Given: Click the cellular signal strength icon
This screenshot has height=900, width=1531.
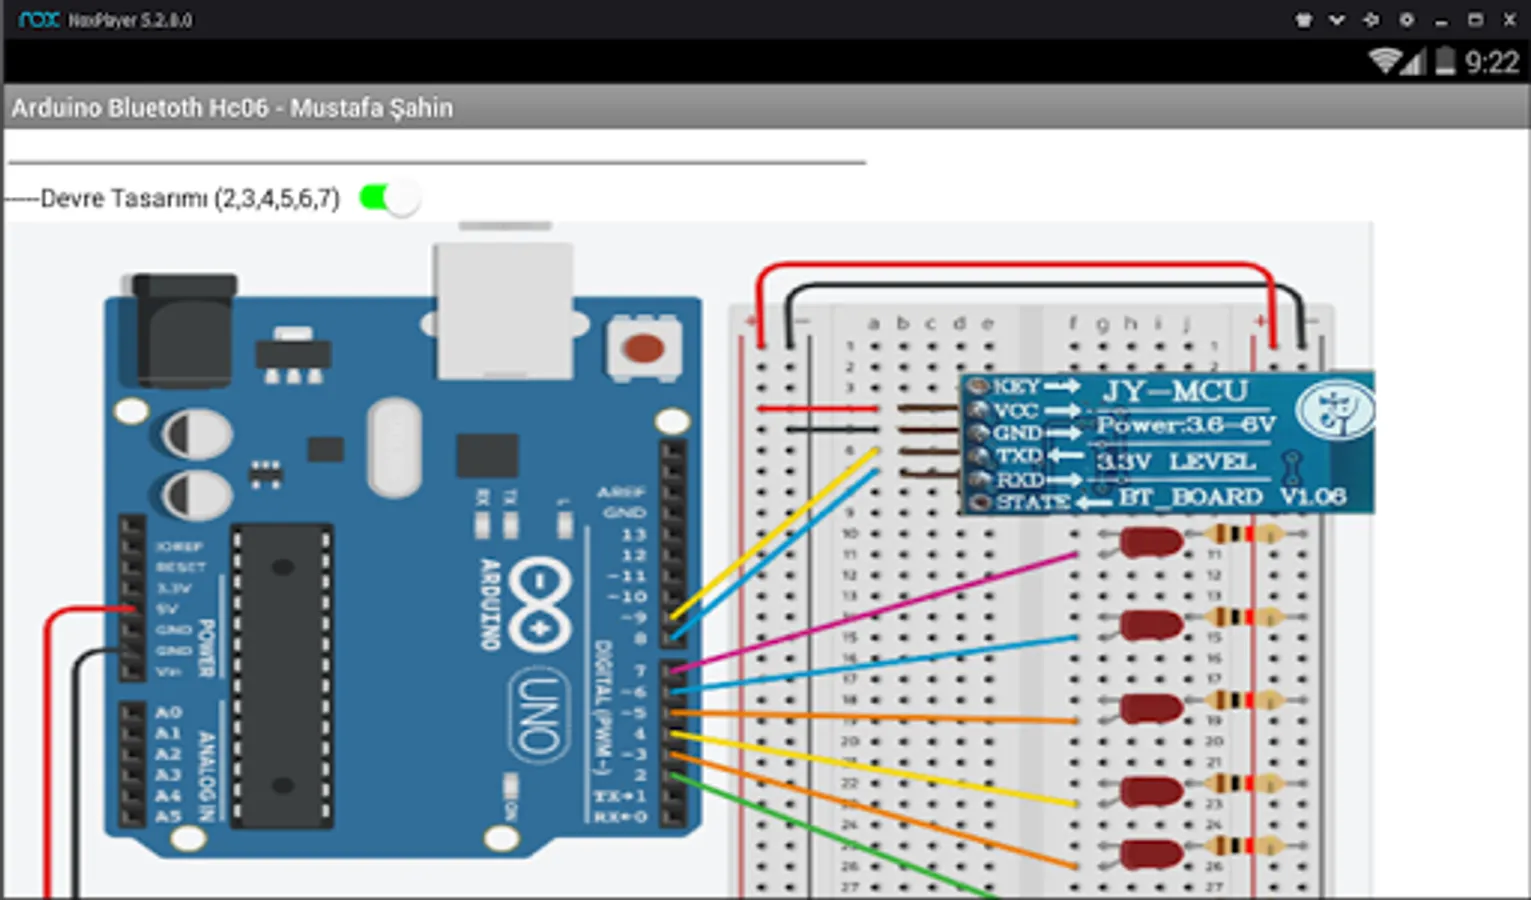Looking at the screenshot, I should (x=1413, y=62).
